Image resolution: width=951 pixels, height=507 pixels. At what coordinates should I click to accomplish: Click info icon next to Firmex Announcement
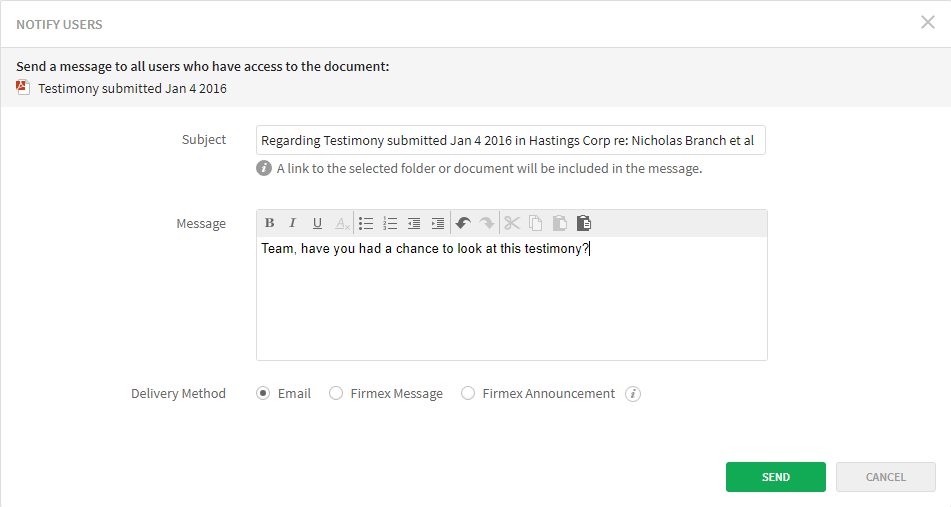coord(632,394)
